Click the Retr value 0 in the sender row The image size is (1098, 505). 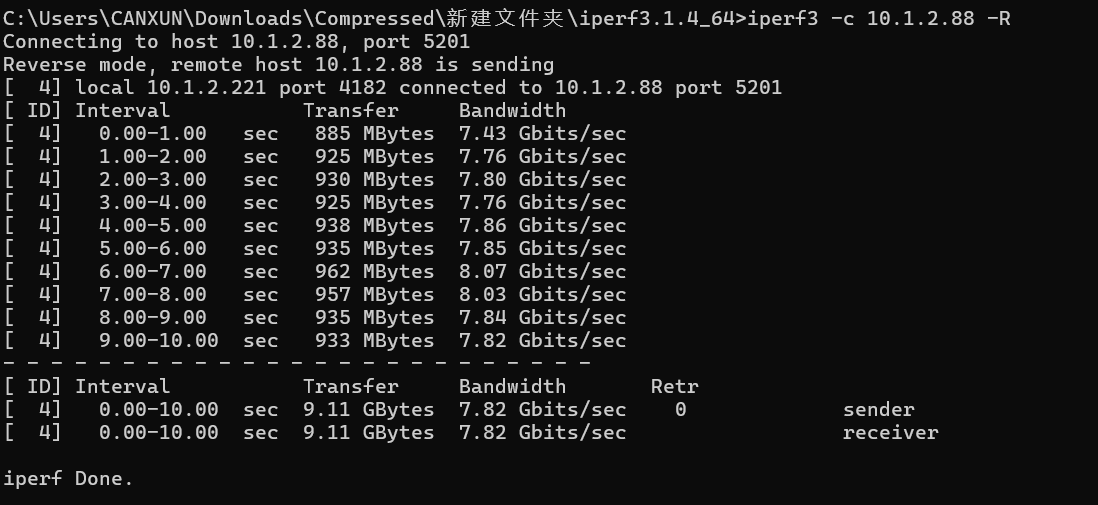click(x=680, y=410)
